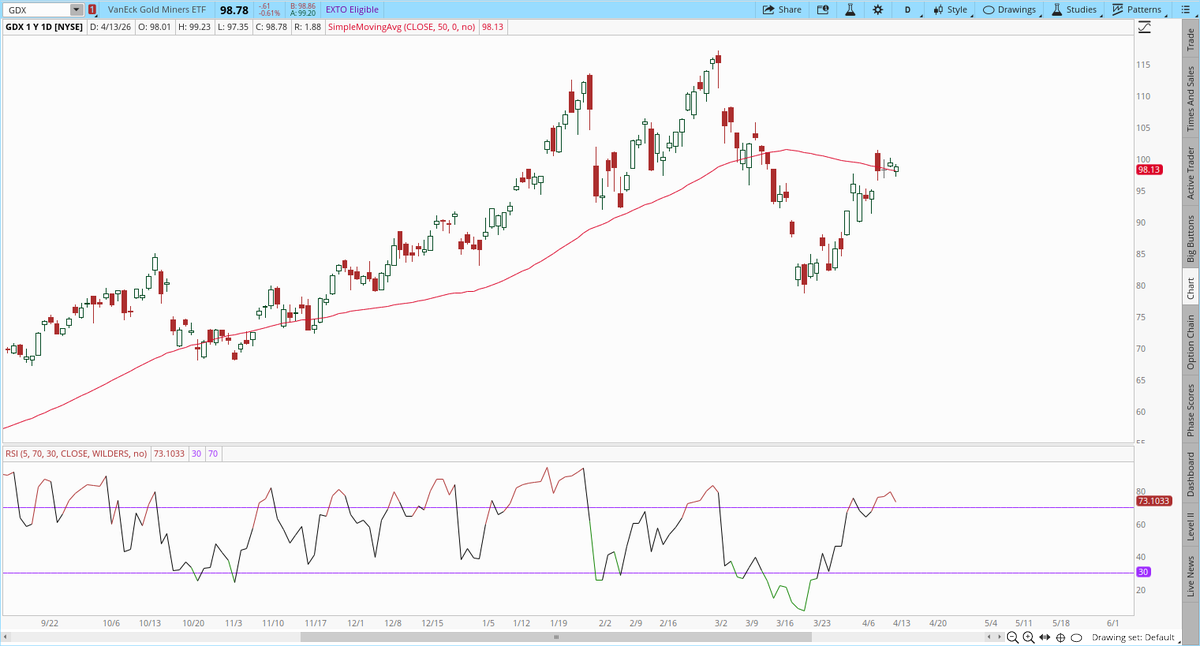Open the Dashboard side tab
The height and width of the screenshot is (646, 1200).
1190,473
